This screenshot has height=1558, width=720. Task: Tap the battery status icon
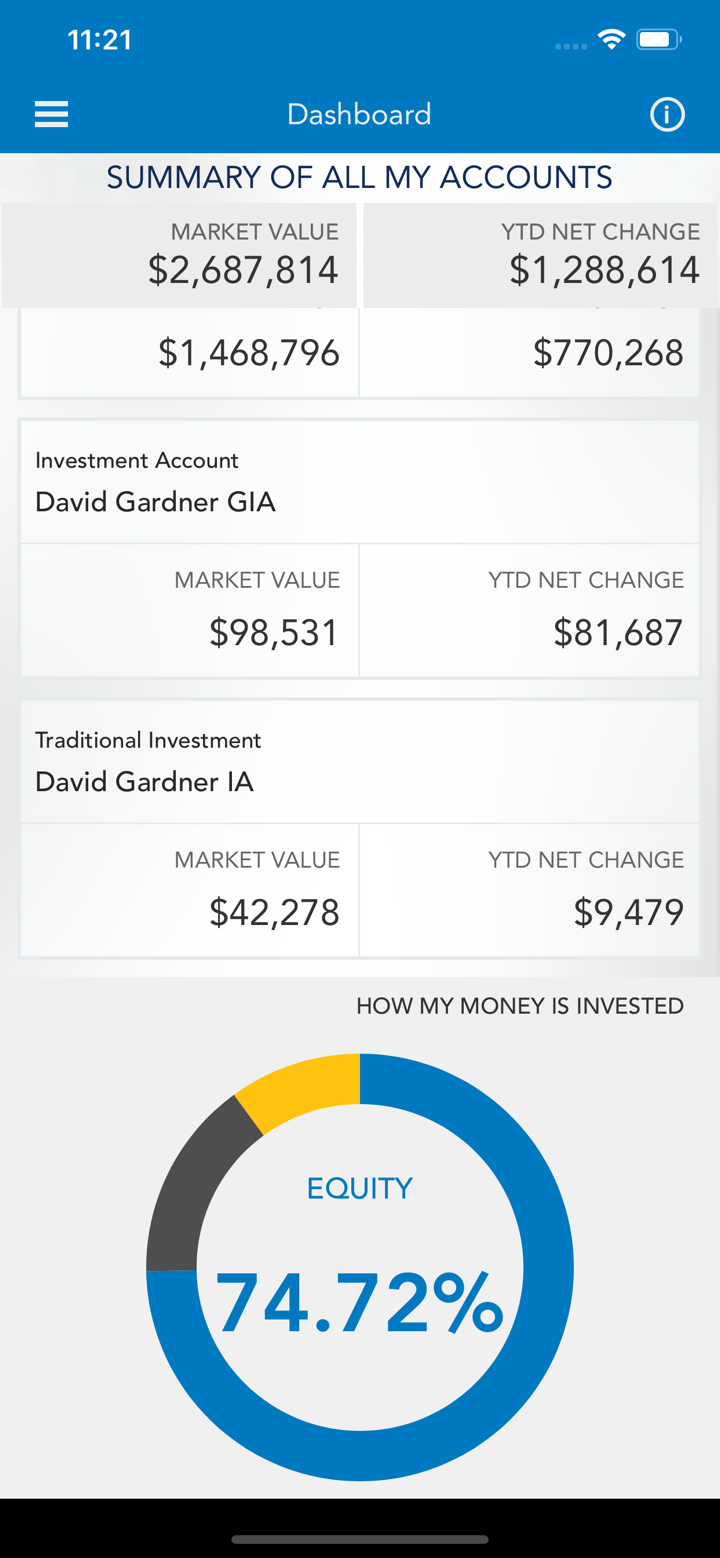(x=658, y=40)
